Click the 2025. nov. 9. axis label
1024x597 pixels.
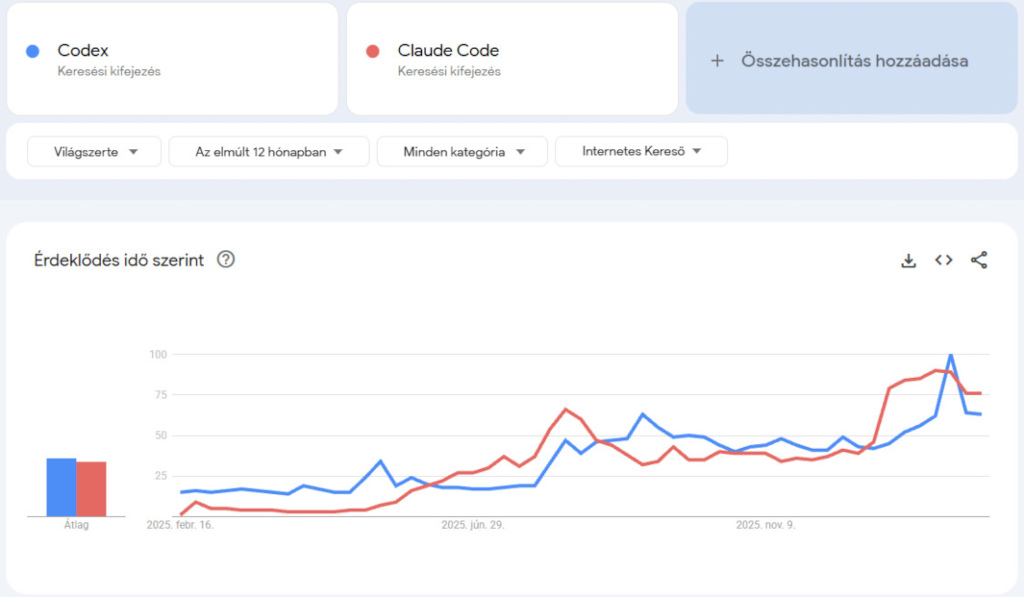[765, 524]
